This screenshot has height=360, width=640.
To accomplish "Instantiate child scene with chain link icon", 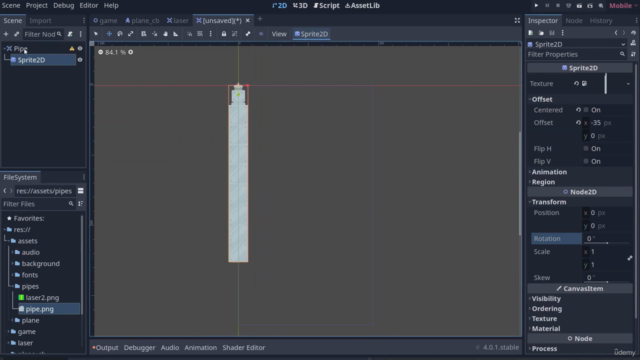I will 16,34.
